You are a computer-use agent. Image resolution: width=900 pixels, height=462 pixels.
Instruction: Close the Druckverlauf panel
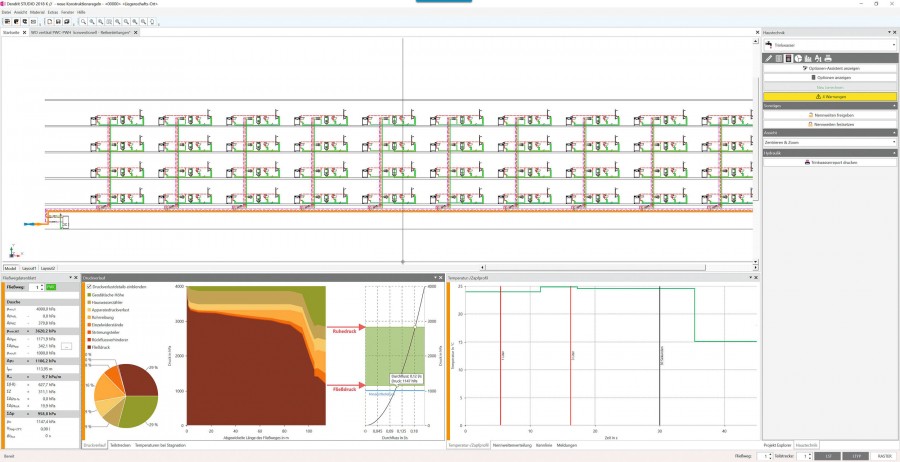pyautogui.click(x=441, y=278)
